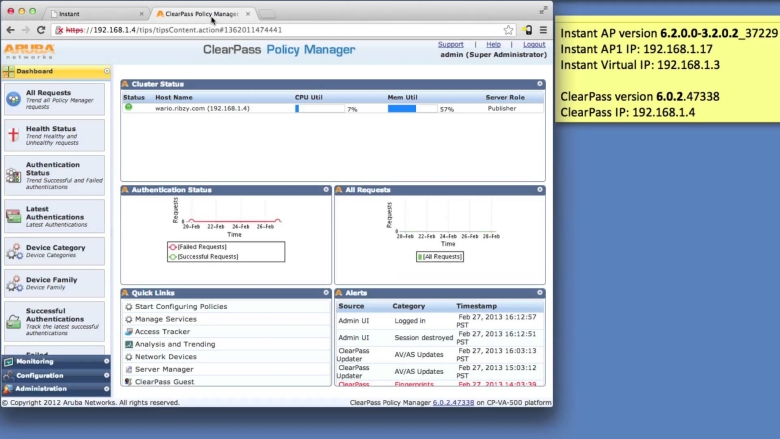Screen dimensions: 780x439
Task: Click the Network Devices gear icon
Action: click(129, 357)
